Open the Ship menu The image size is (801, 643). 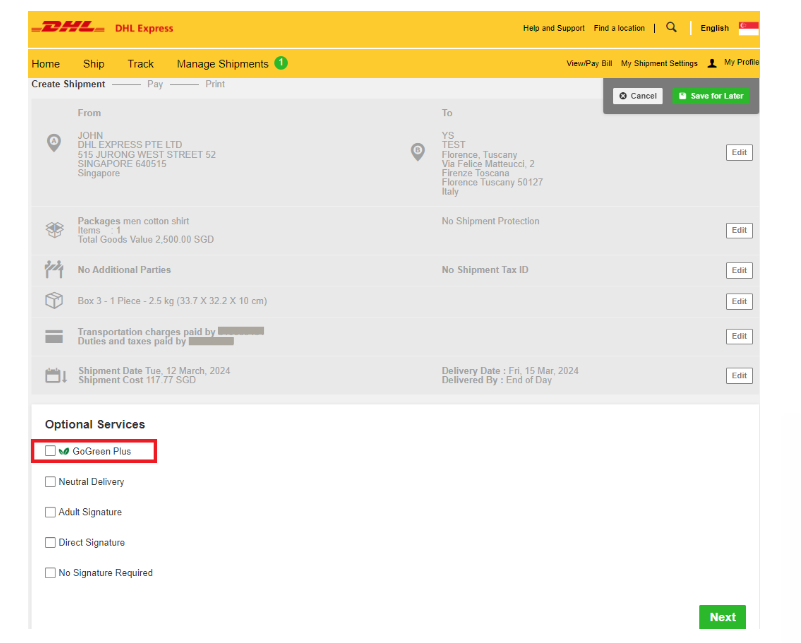[x=93, y=64]
